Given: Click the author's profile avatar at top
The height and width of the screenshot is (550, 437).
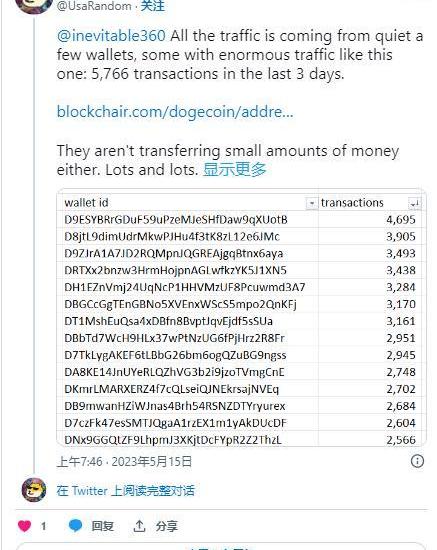Looking at the screenshot, I should click(x=34, y=5).
